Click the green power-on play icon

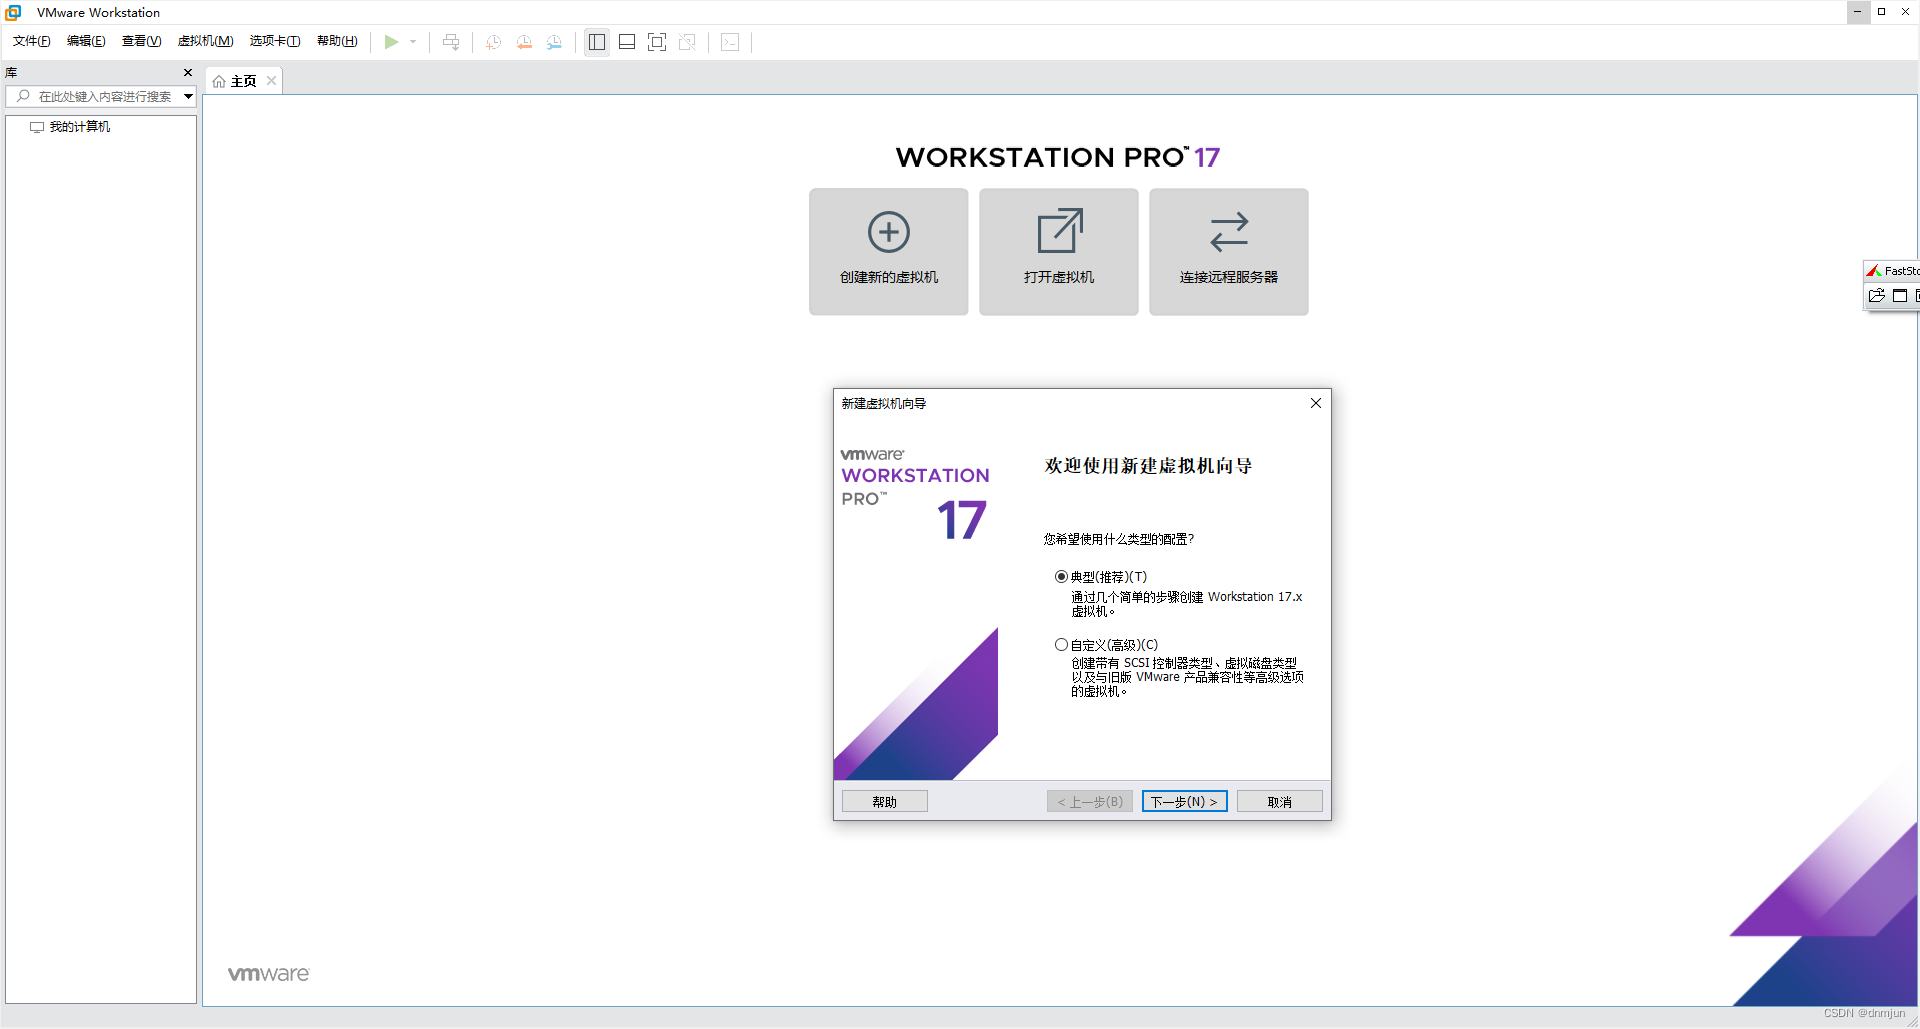[391, 42]
